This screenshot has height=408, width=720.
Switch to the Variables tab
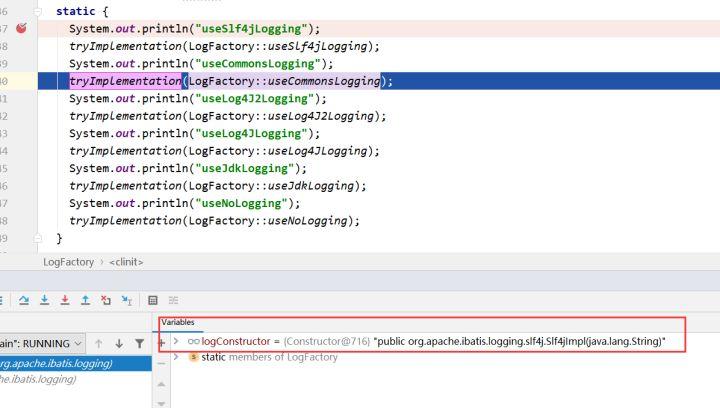coord(179,322)
